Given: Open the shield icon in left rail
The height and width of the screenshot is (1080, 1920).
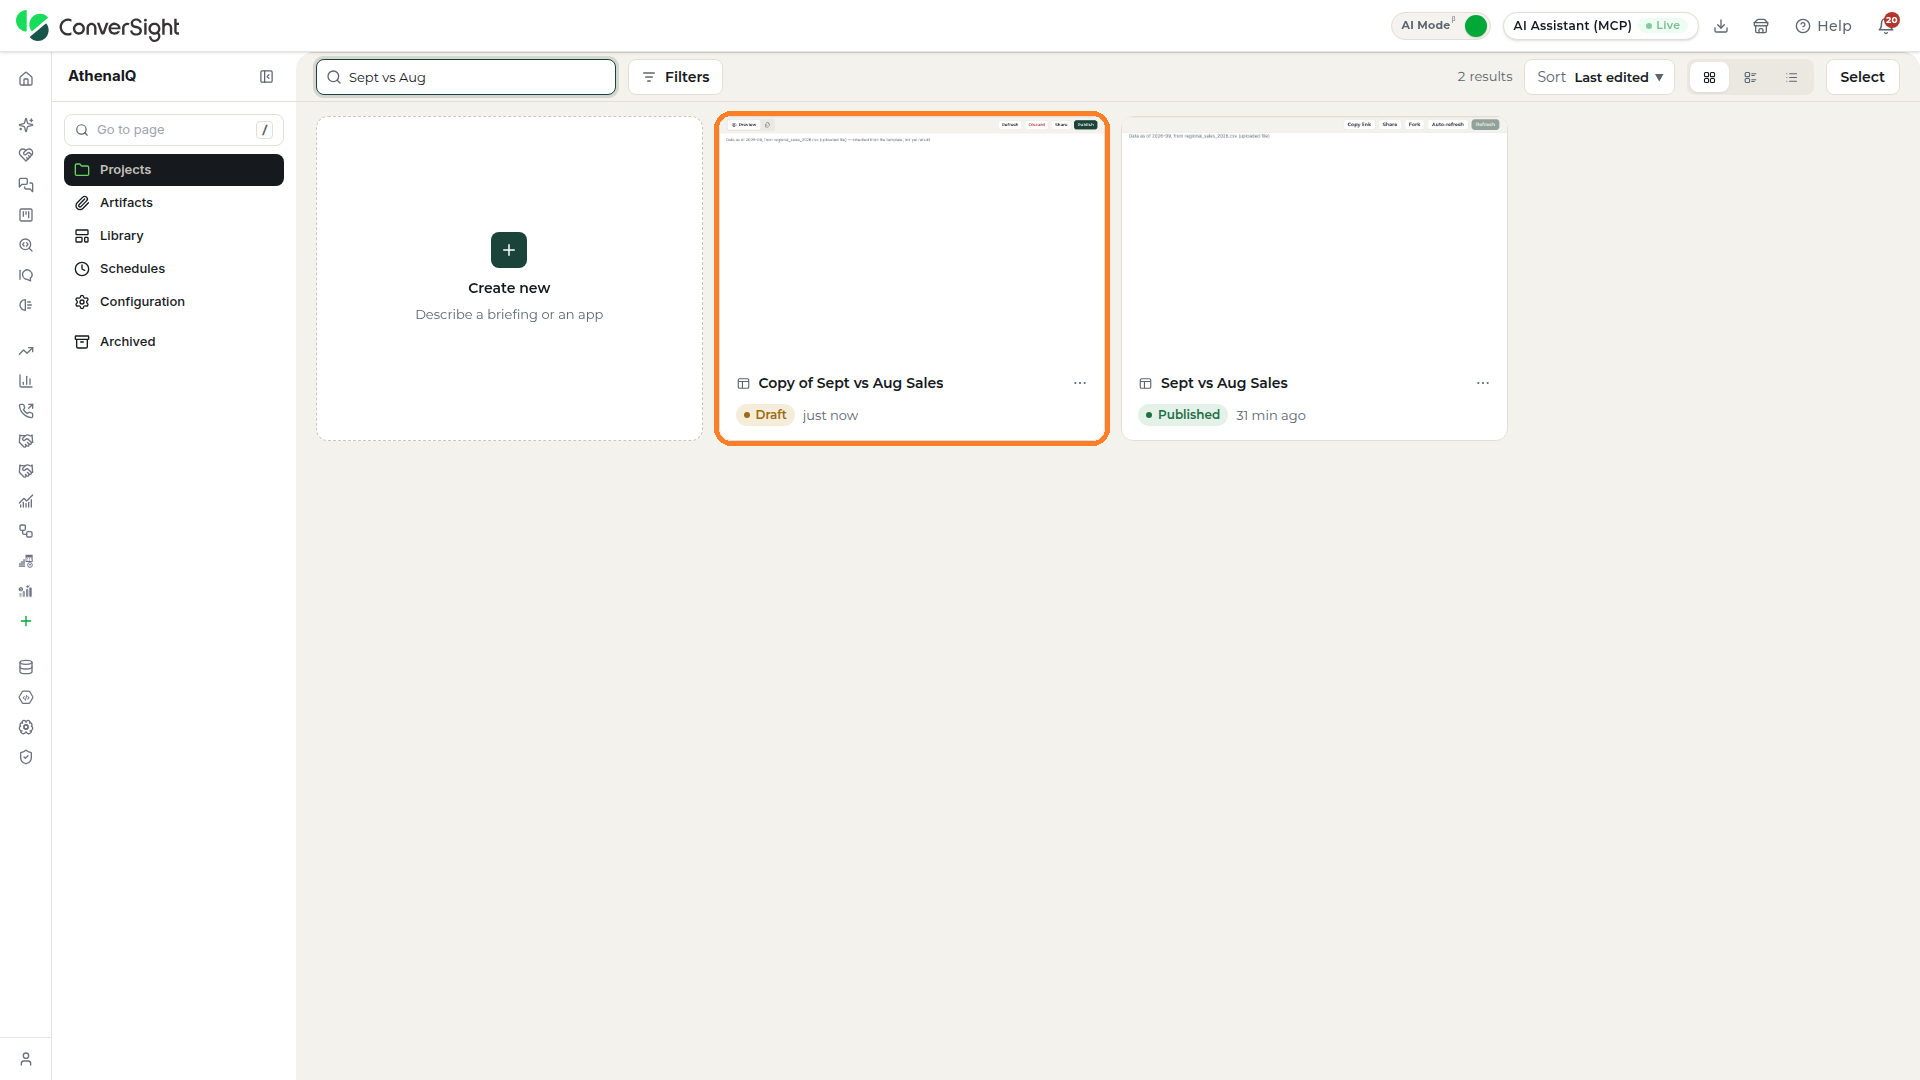Looking at the screenshot, I should click(26, 757).
